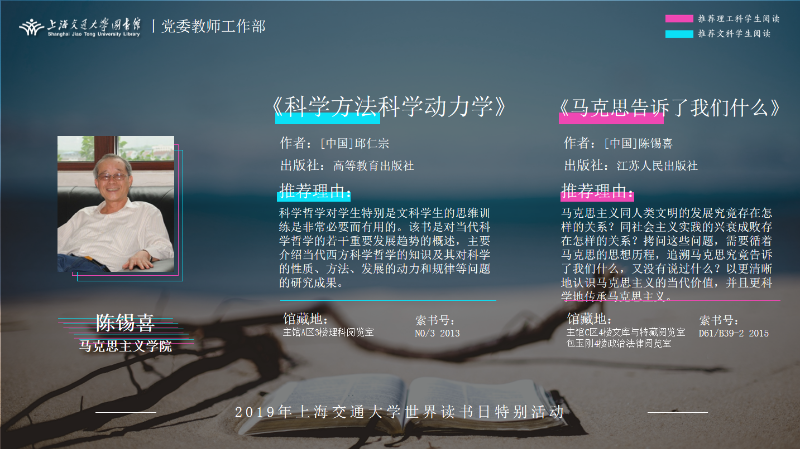The height and width of the screenshot is (449, 800).
Task: Click the pink legend color swatch
Action: click(679, 19)
